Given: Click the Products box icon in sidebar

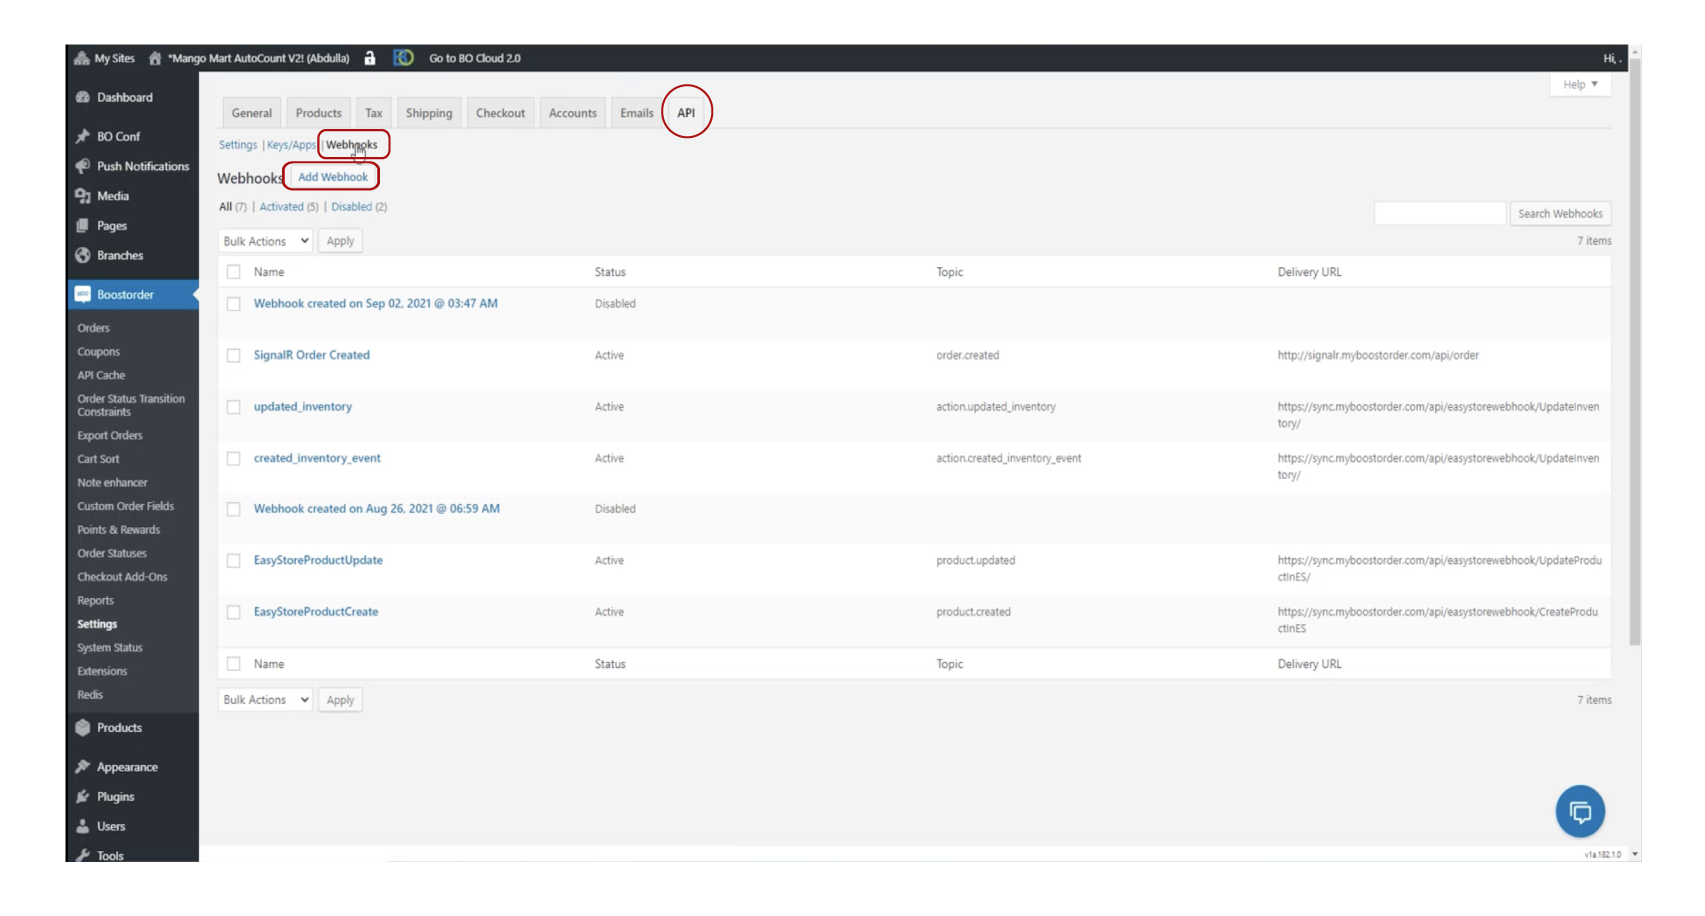Looking at the screenshot, I should [x=83, y=727].
